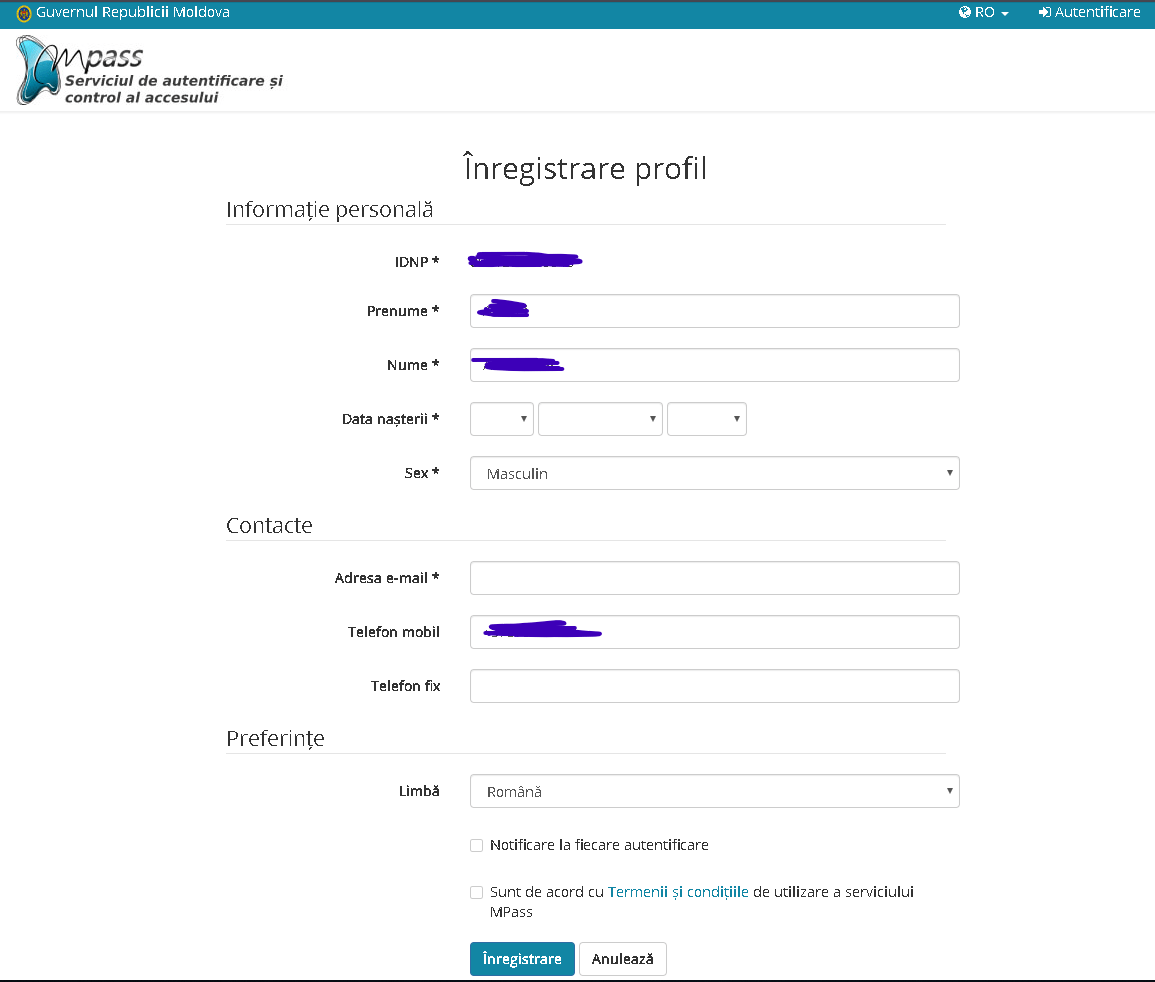Click the Data nașterii label
Screen dimensions: 1155x982
[x=390, y=419]
